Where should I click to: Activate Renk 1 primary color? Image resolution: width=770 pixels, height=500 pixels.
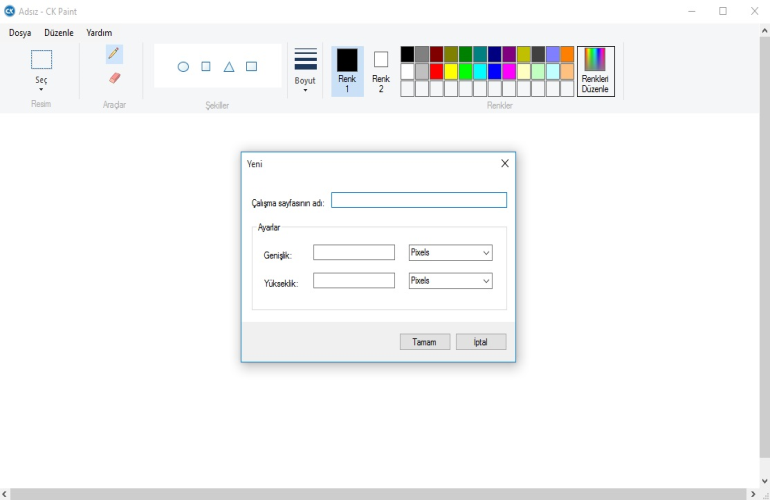click(x=347, y=70)
